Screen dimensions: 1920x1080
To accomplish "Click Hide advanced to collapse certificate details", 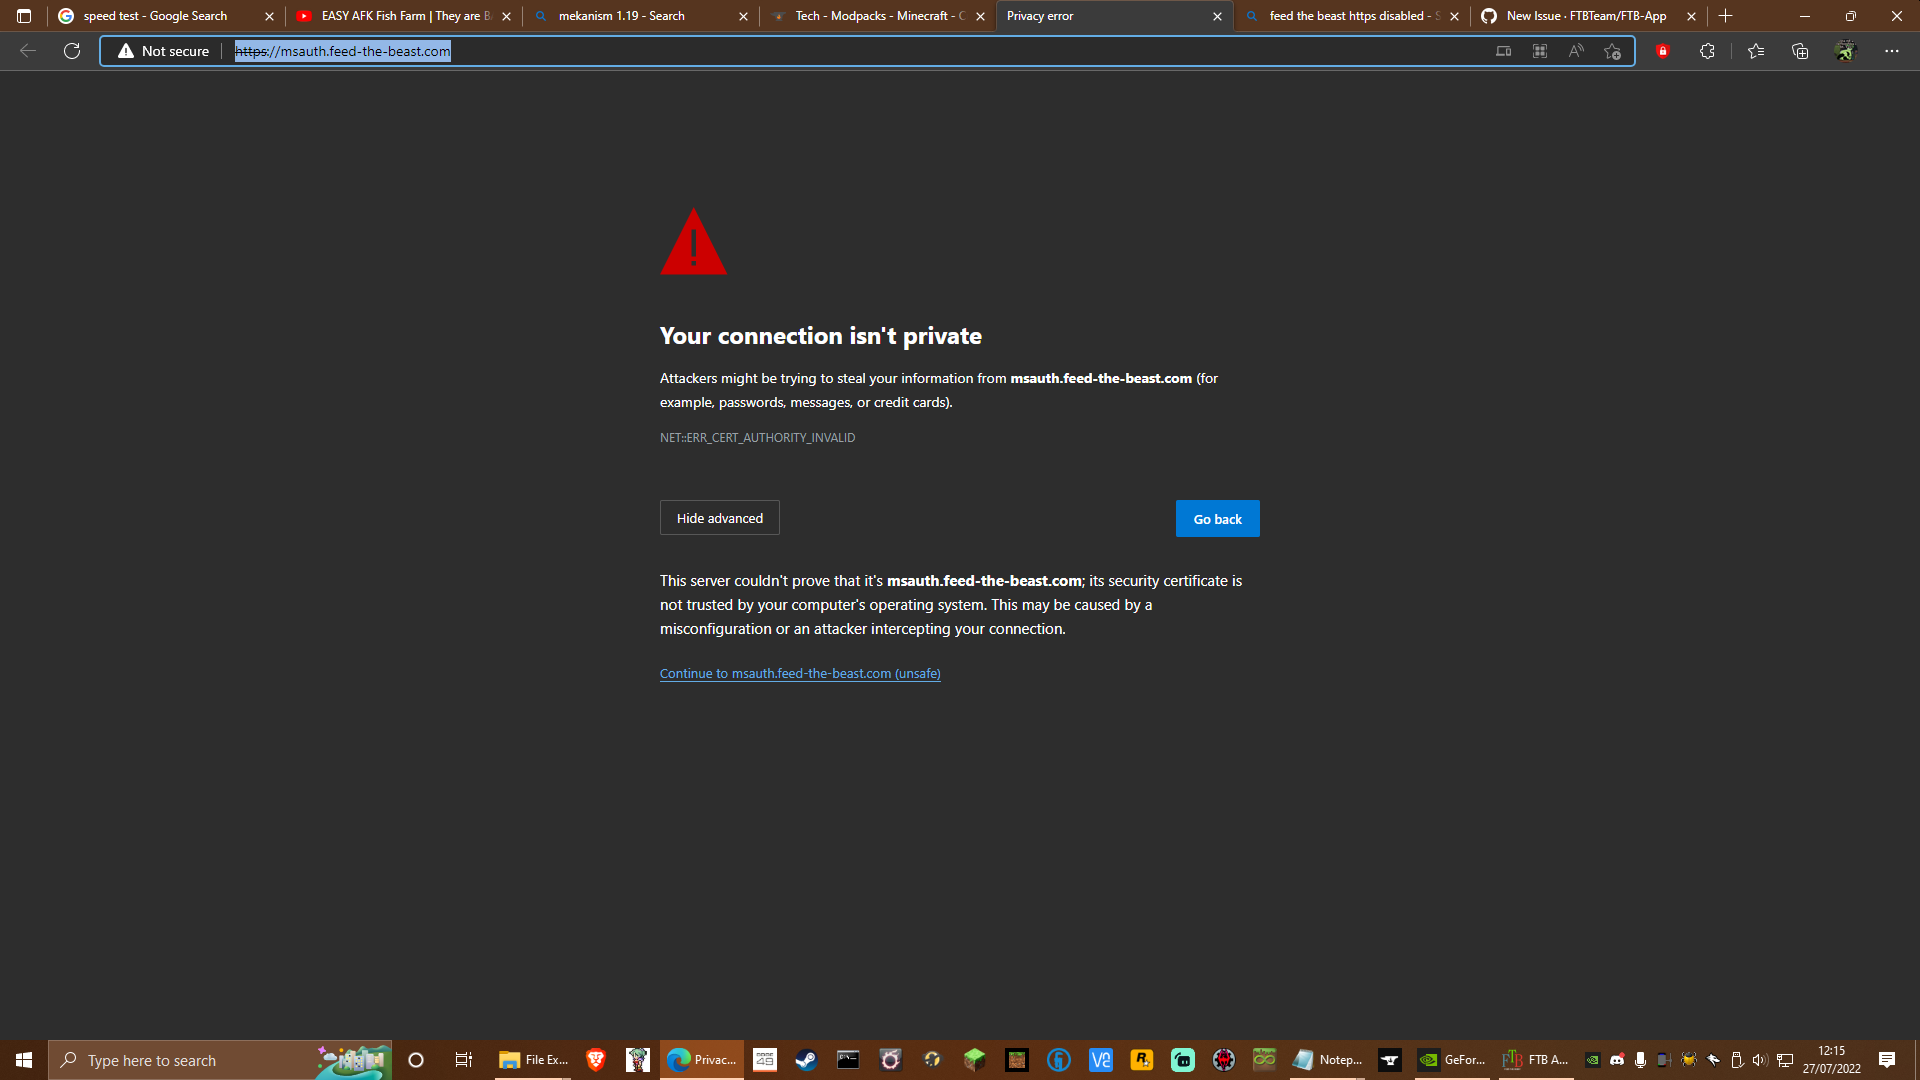I will point(719,517).
